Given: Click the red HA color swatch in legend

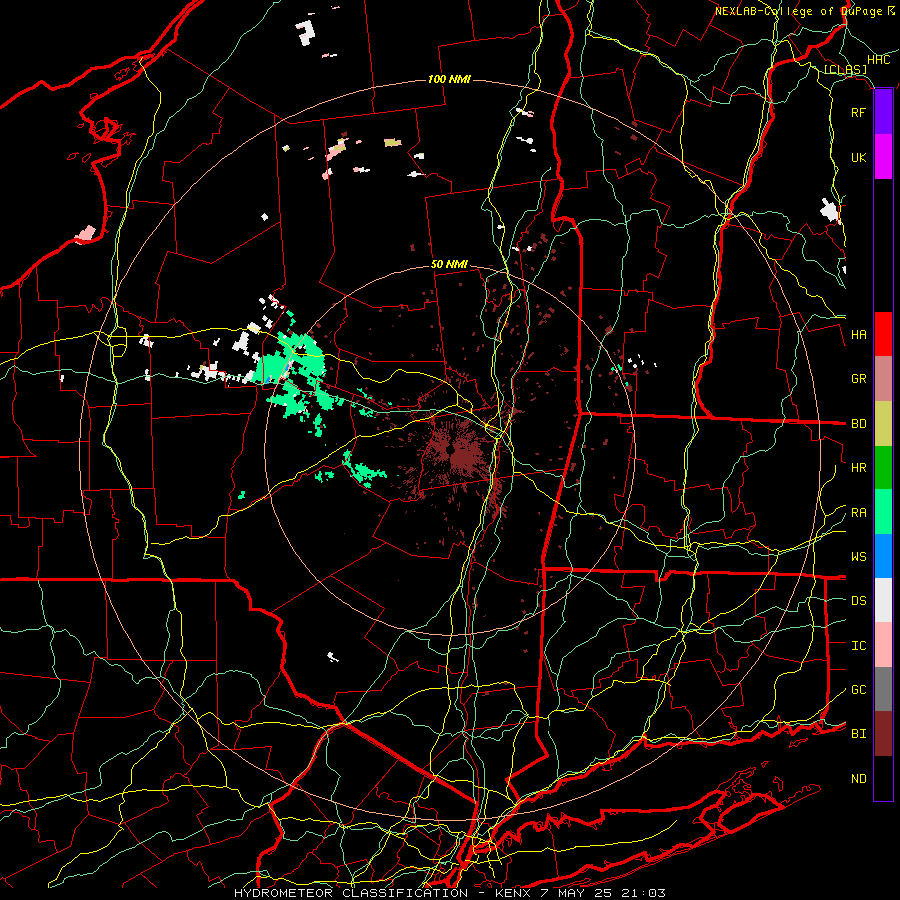Looking at the screenshot, I should pyautogui.click(x=883, y=334).
